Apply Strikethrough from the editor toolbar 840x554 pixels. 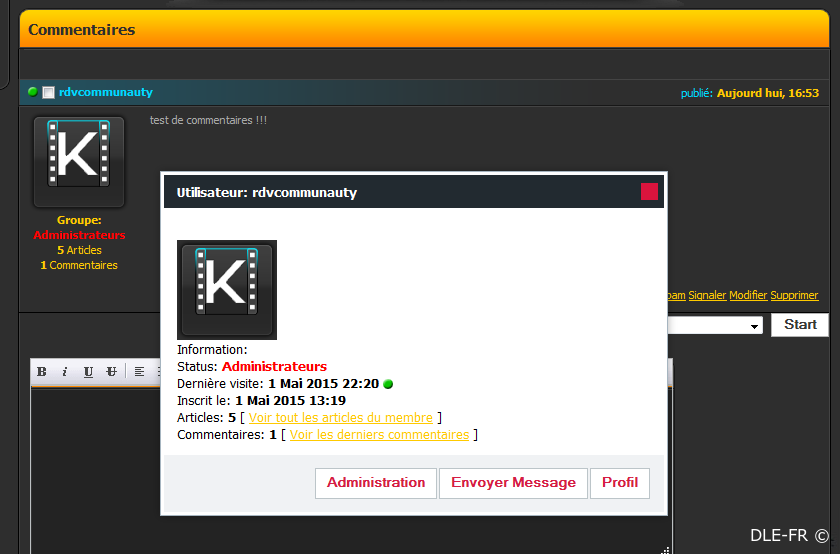tap(111, 372)
